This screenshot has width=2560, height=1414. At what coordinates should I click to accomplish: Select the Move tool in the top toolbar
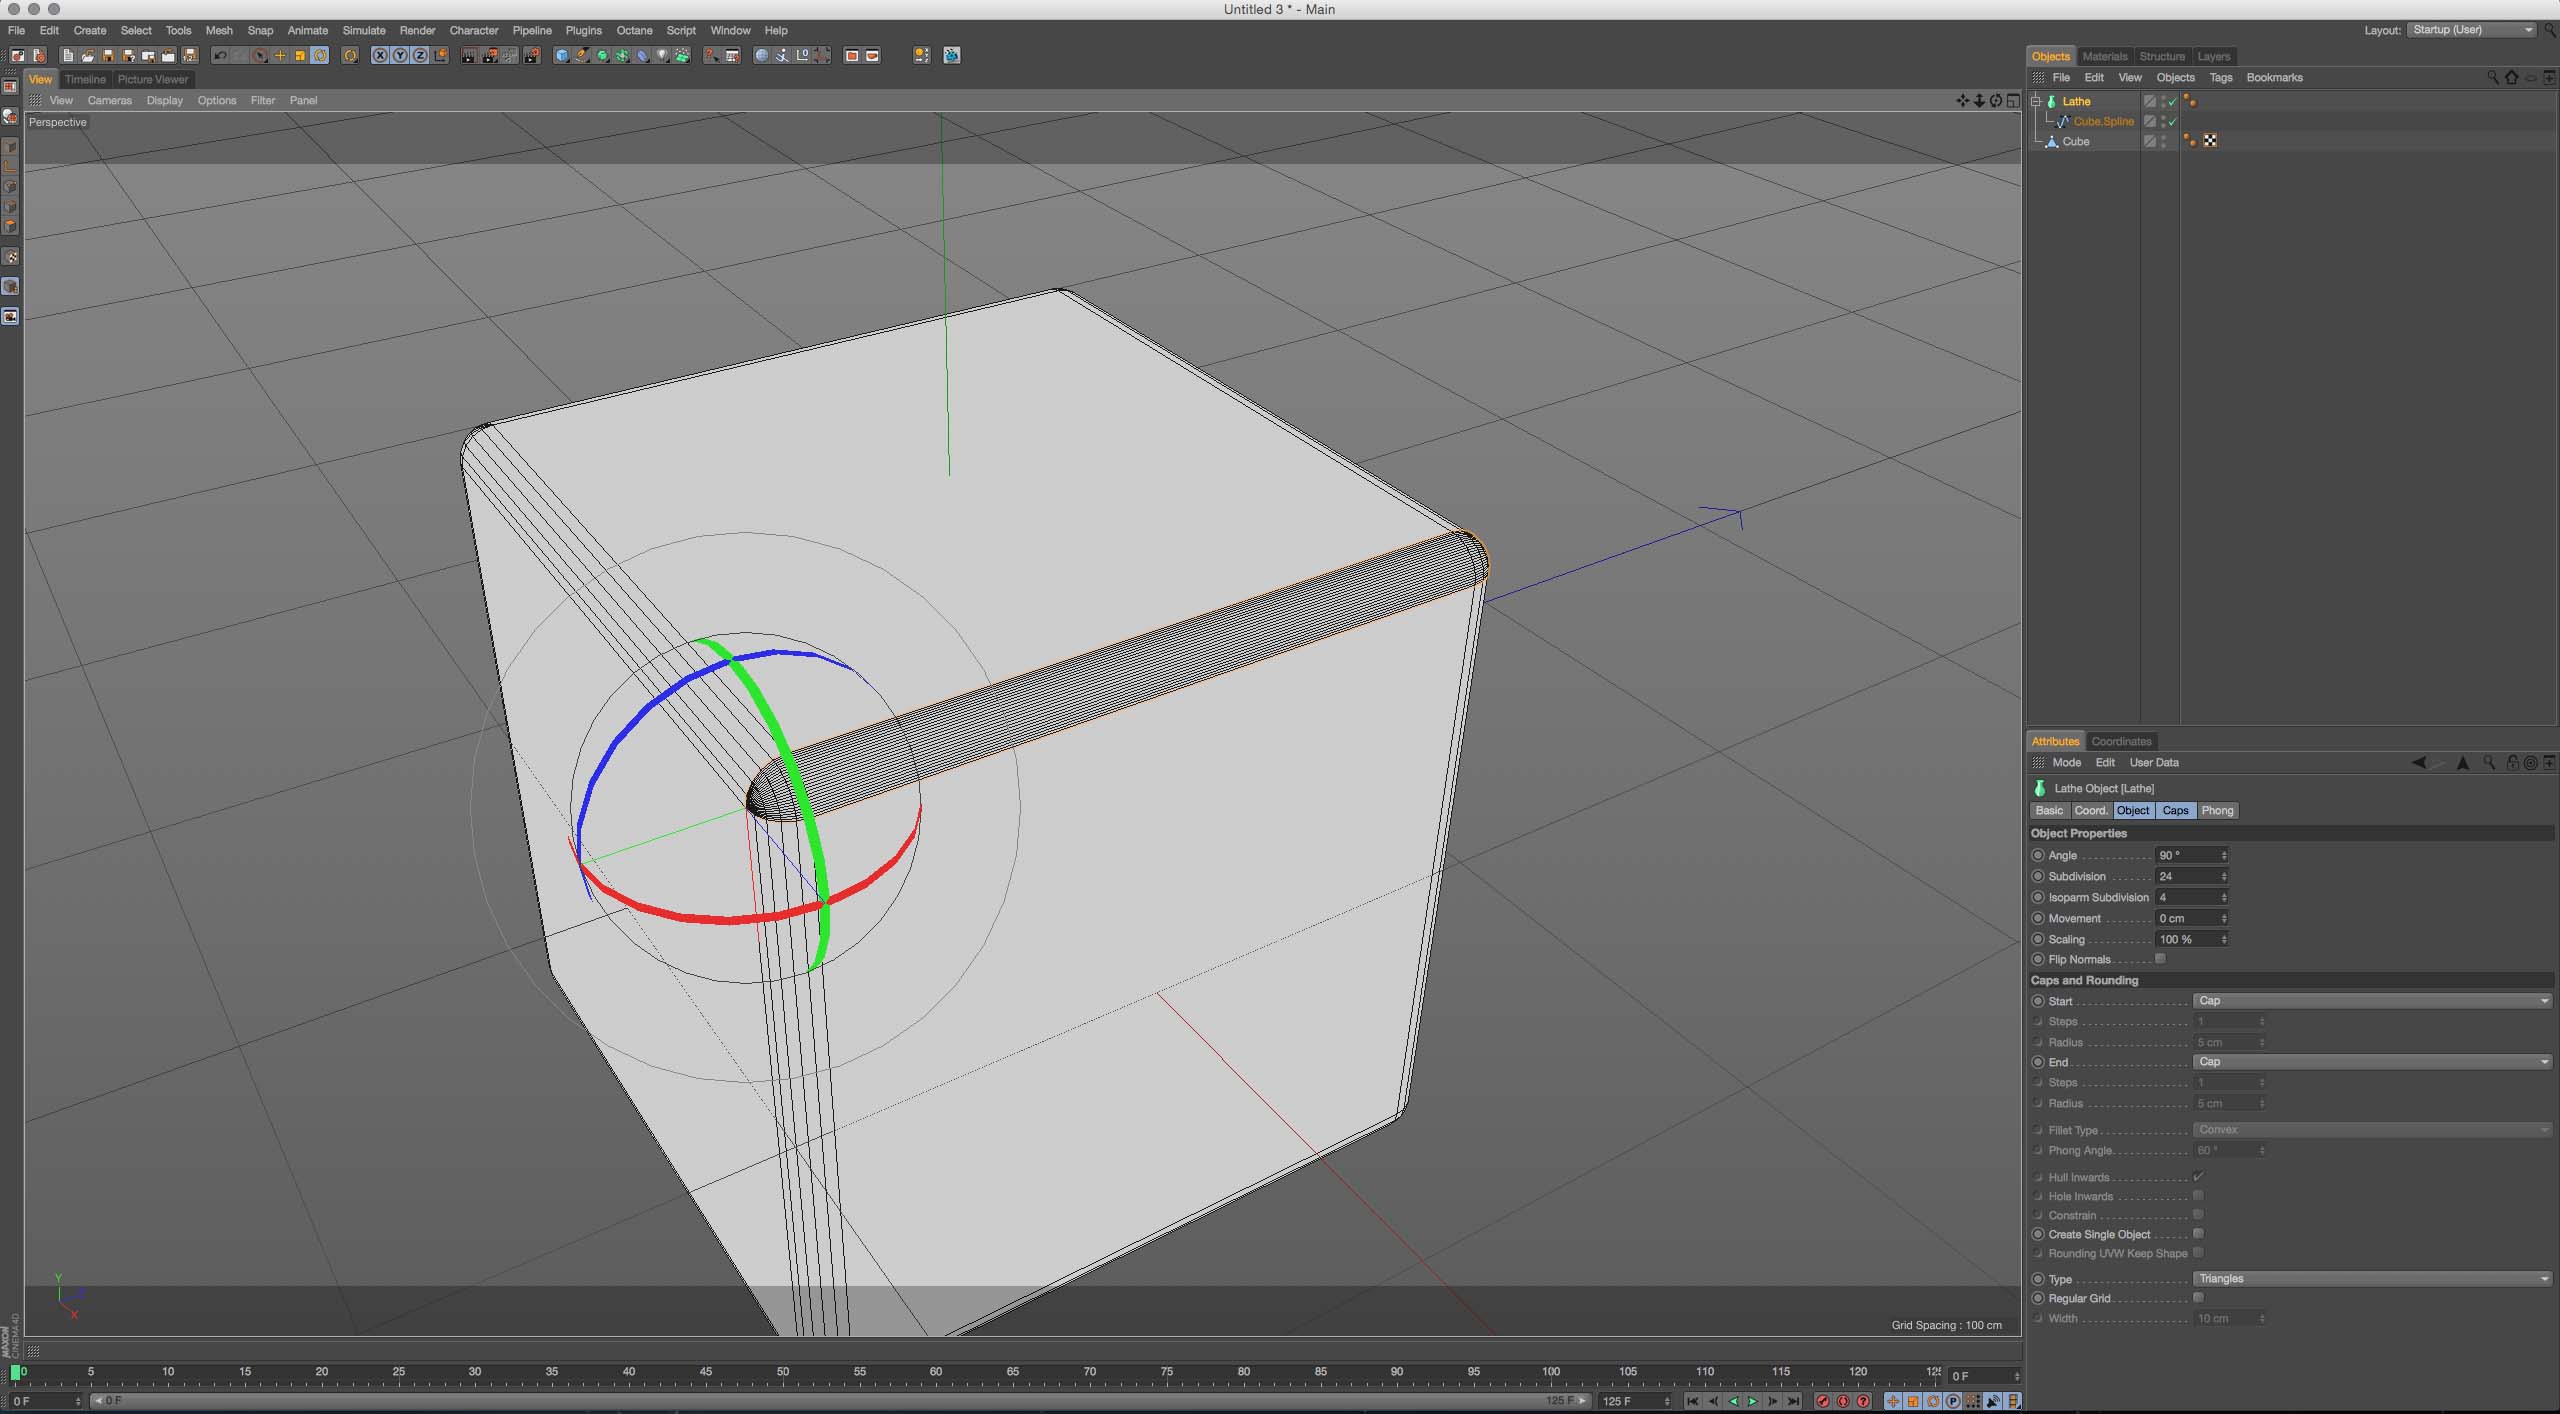280,56
